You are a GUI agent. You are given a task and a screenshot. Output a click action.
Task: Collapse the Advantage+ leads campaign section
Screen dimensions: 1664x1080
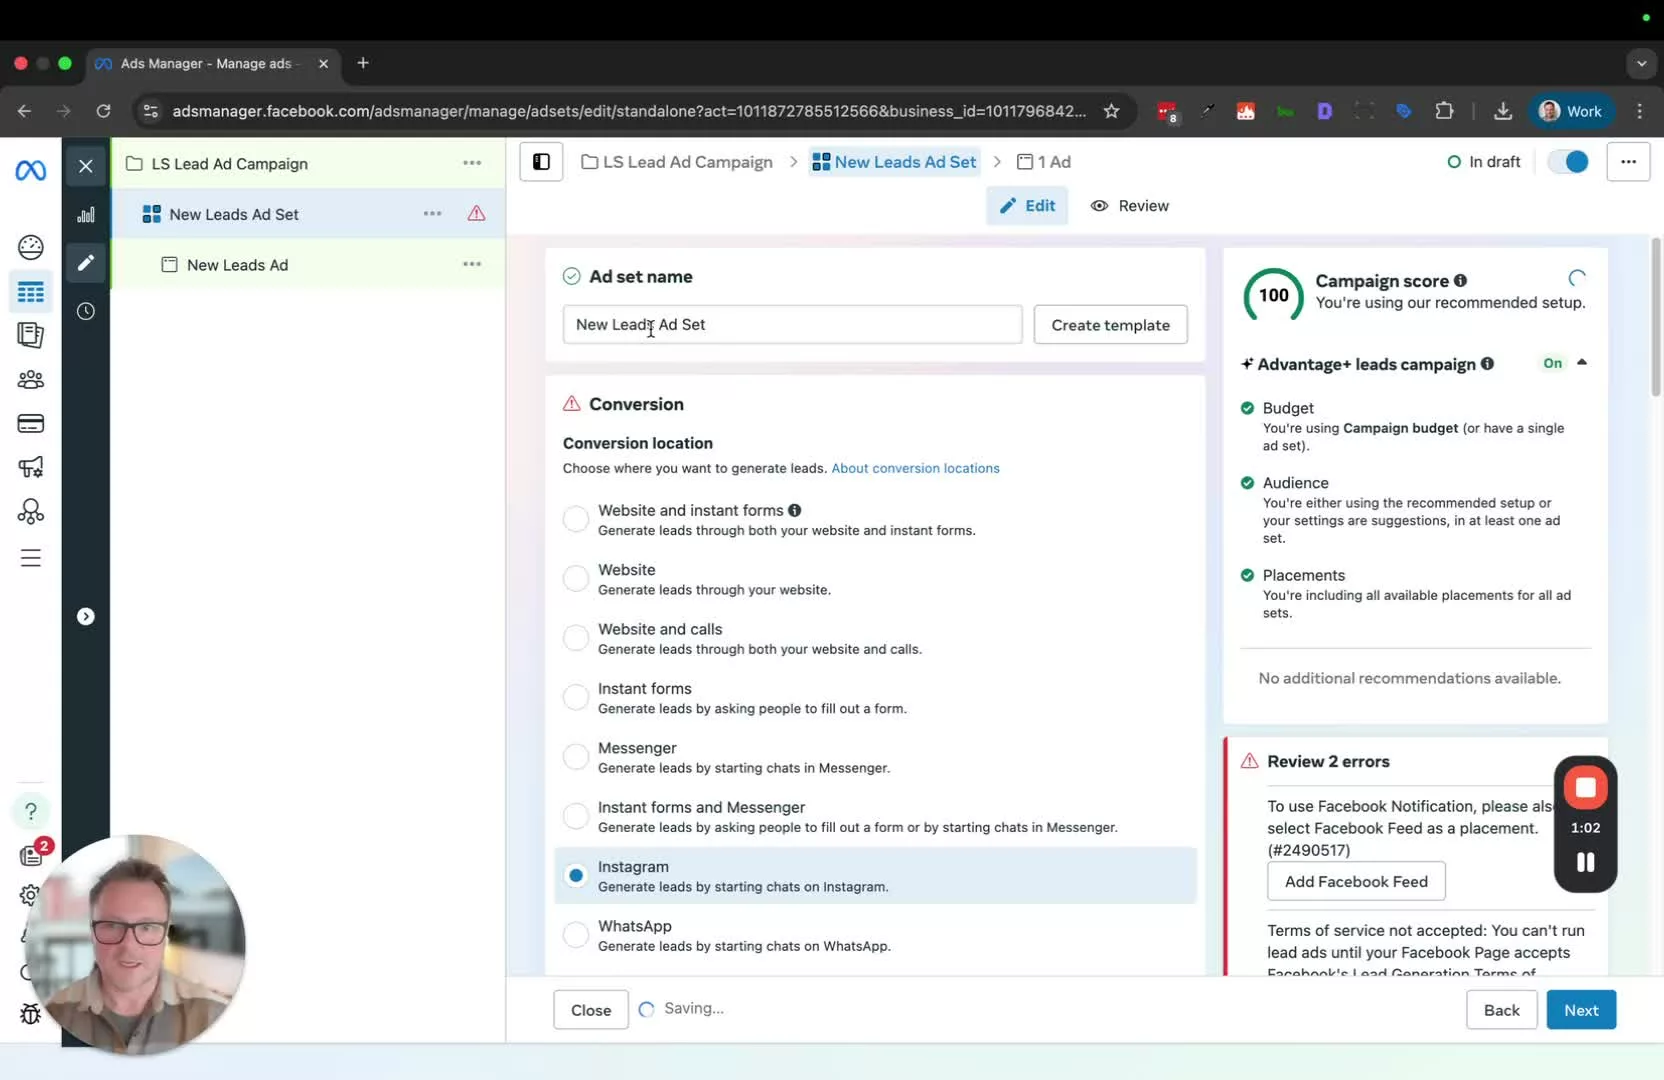tap(1582, 363)
